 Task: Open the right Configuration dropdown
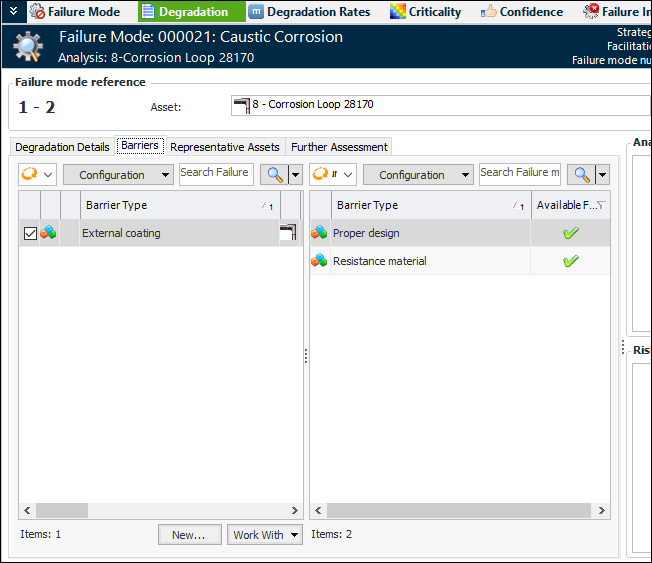[x=418, y=175]
